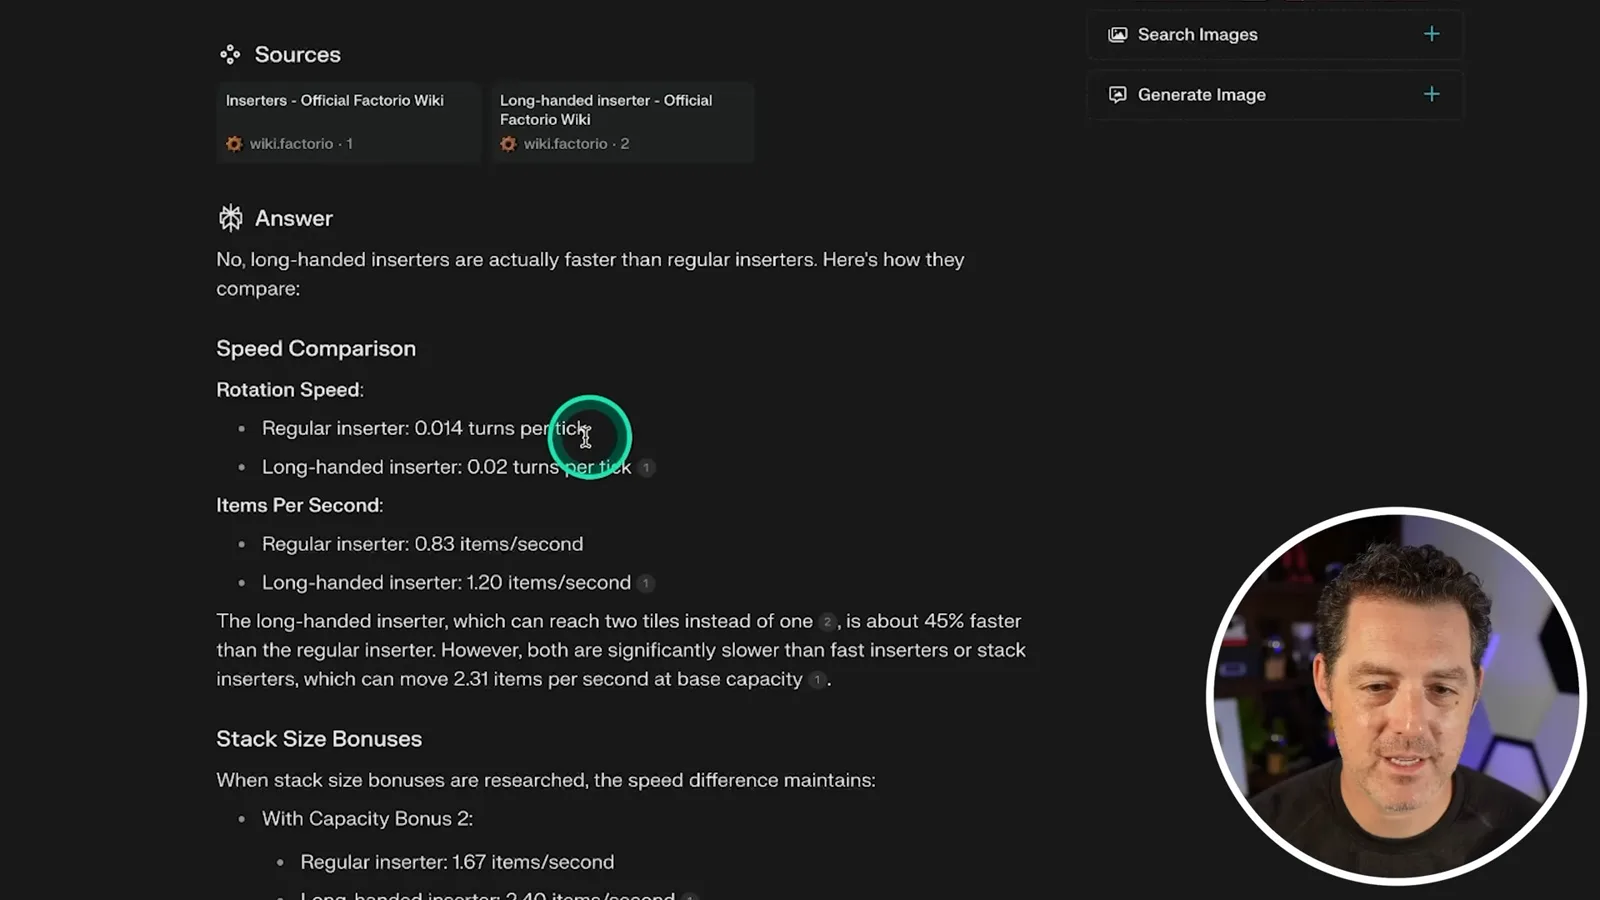The width and height of the screenshot is (1600, 900).
Task: Click the Answer heading text
Action: pos(294,218)
